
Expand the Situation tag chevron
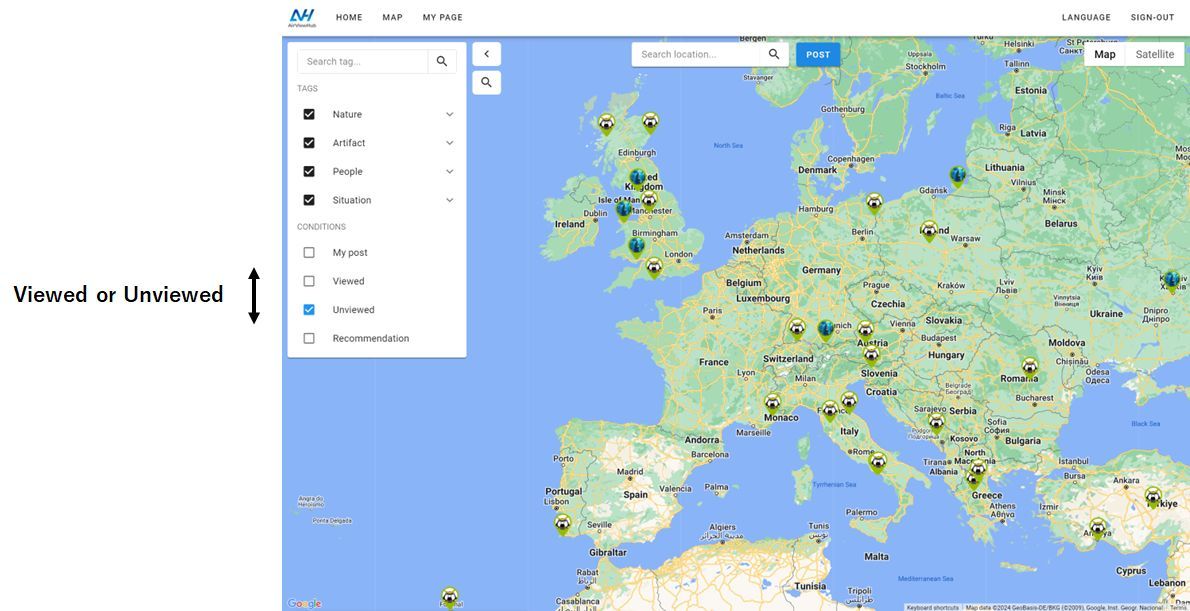point(449,200)
